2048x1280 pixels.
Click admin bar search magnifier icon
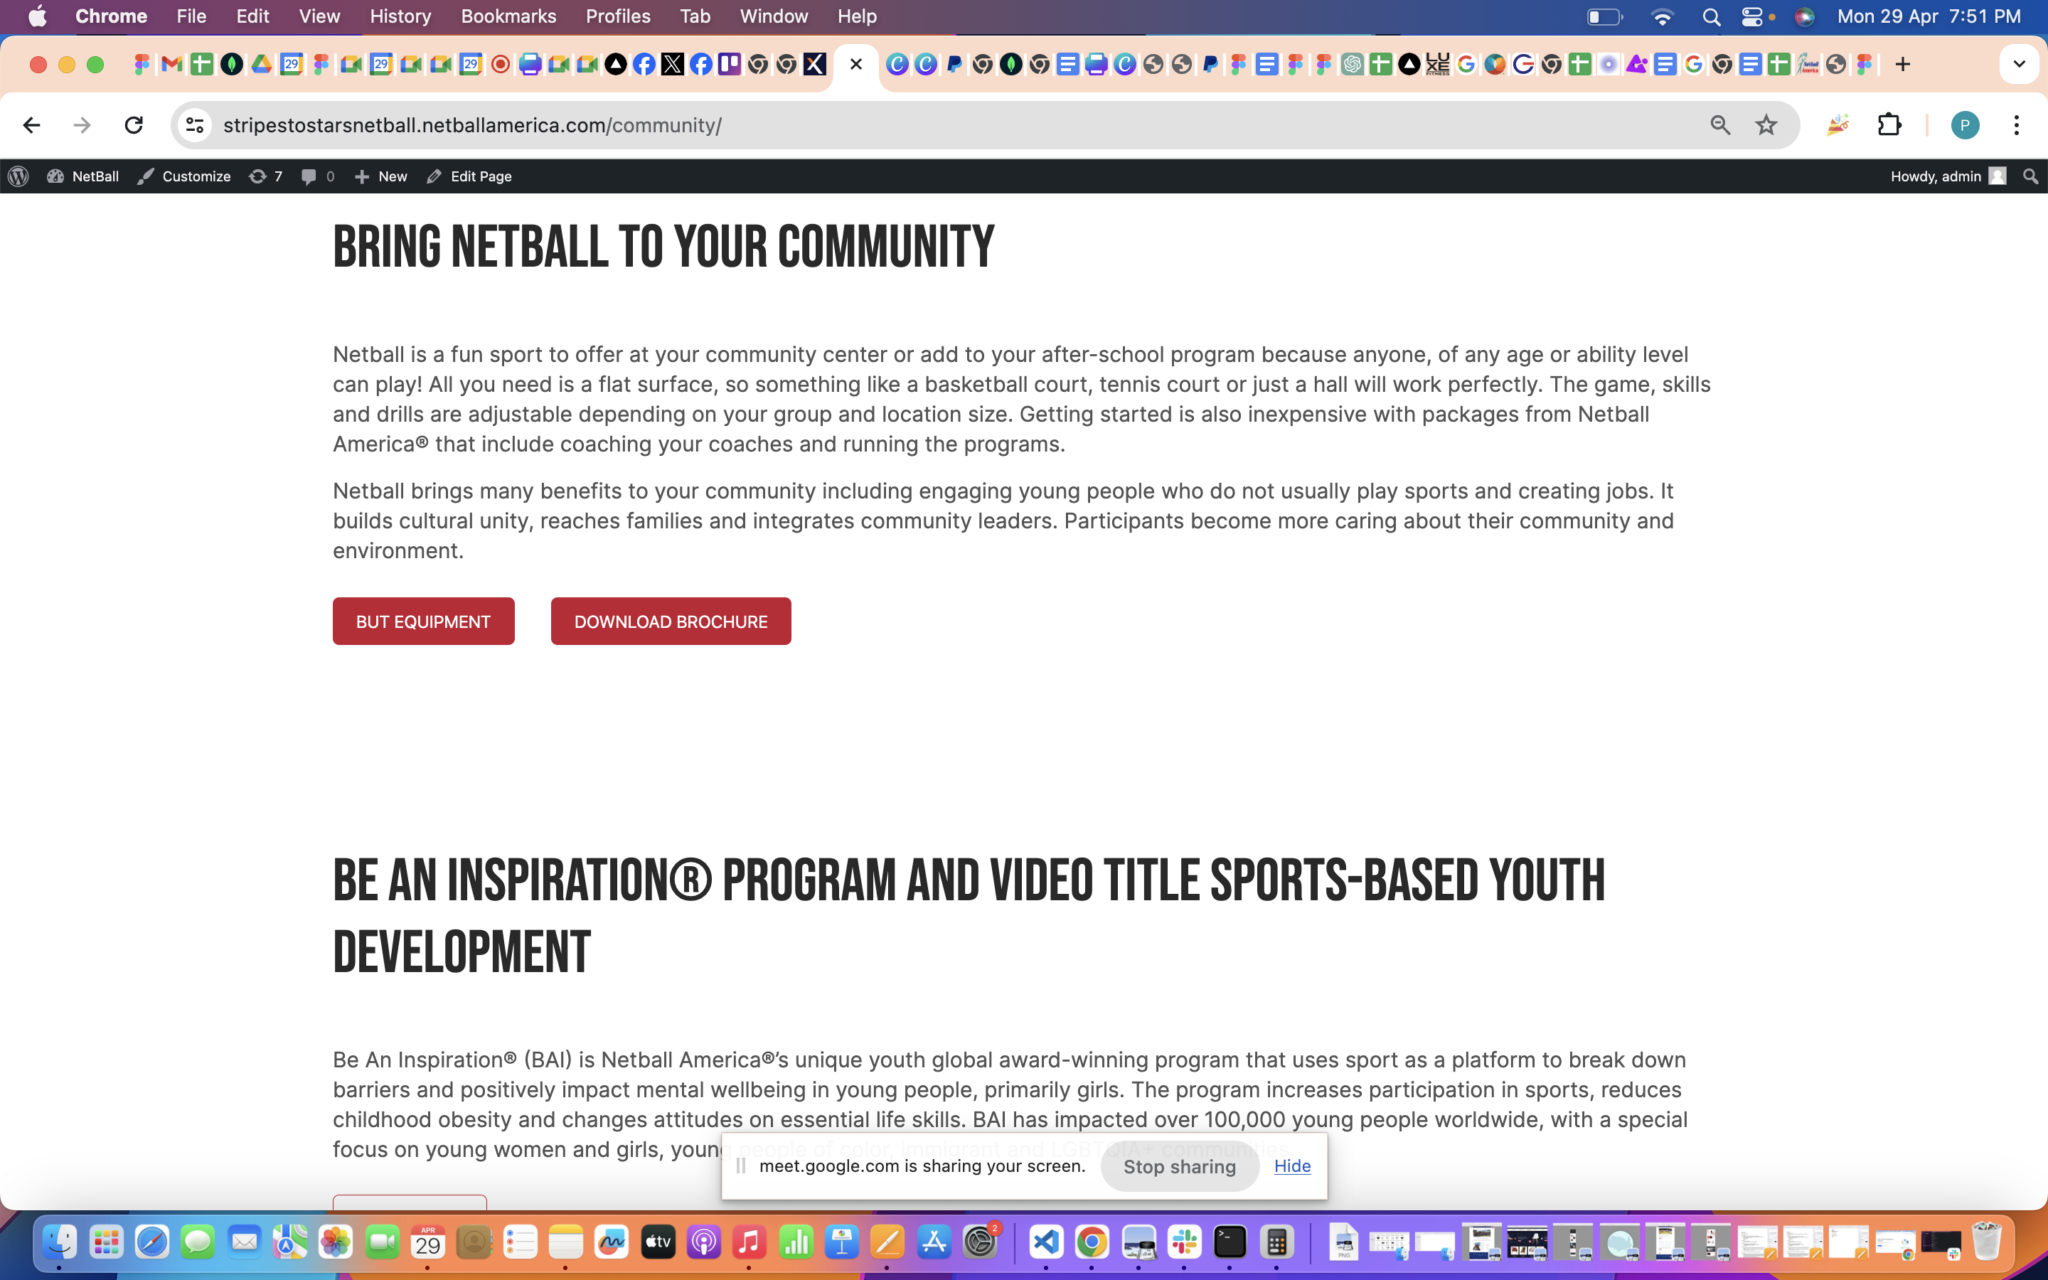coord(2030,176)
